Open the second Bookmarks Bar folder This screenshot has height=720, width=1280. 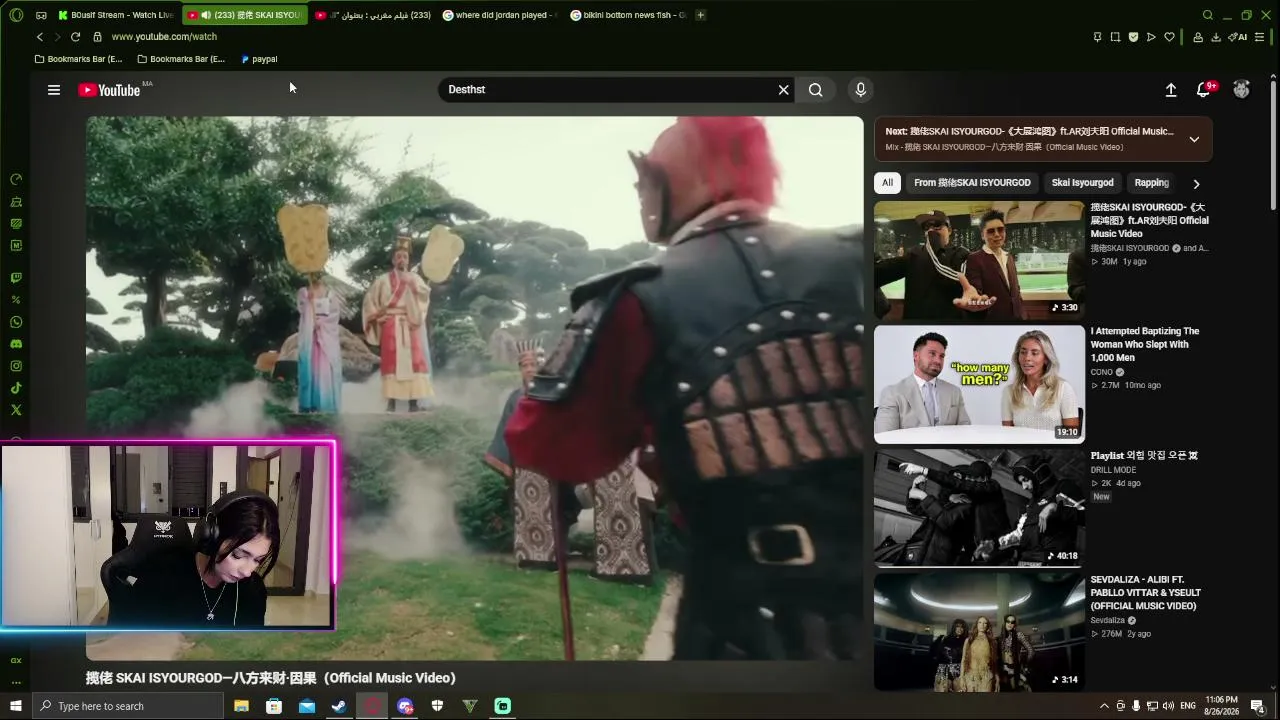click(181, 59)
